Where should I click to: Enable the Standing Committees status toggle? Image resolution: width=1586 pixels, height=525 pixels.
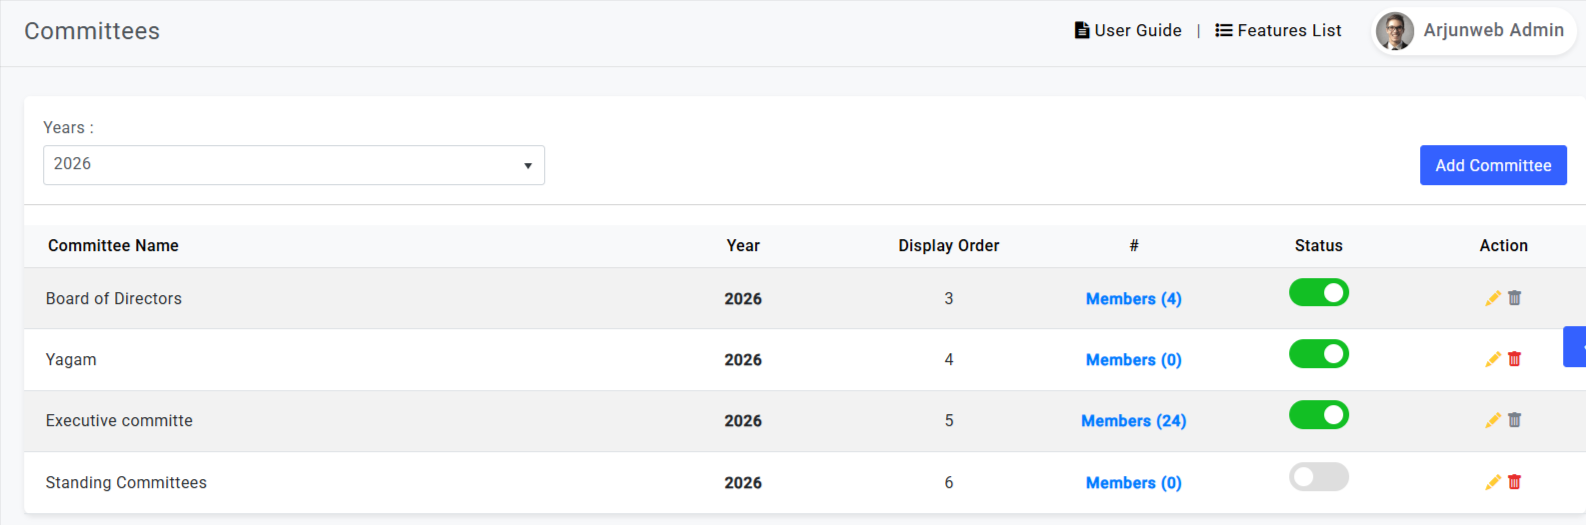tap(1319, 476)
